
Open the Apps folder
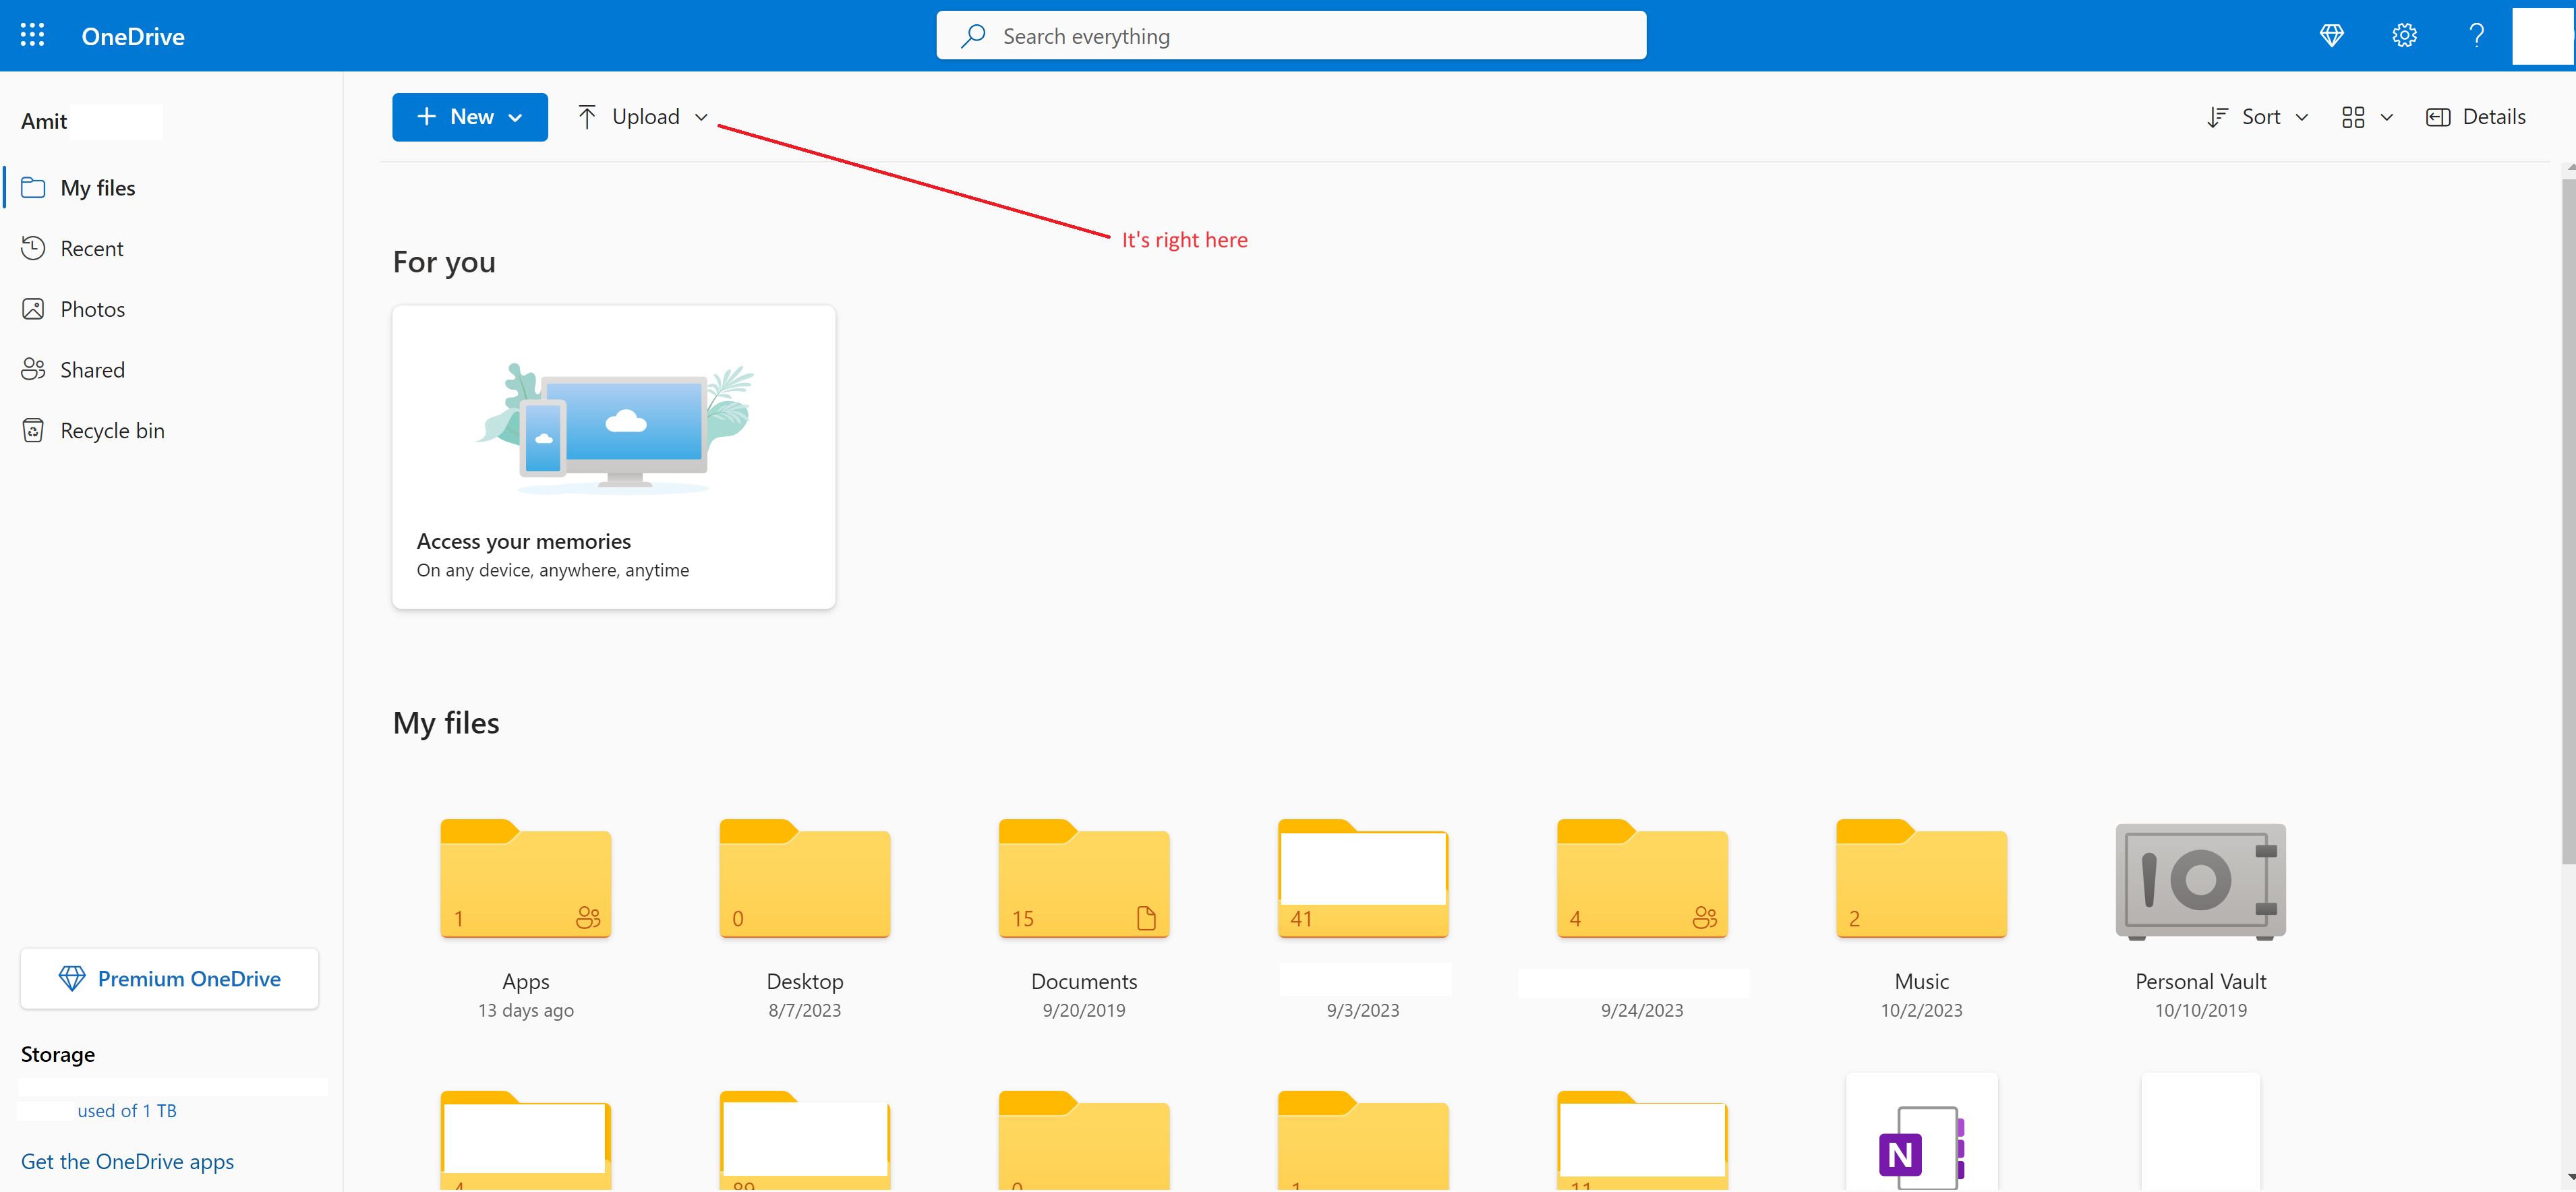(x=526, y=878)
